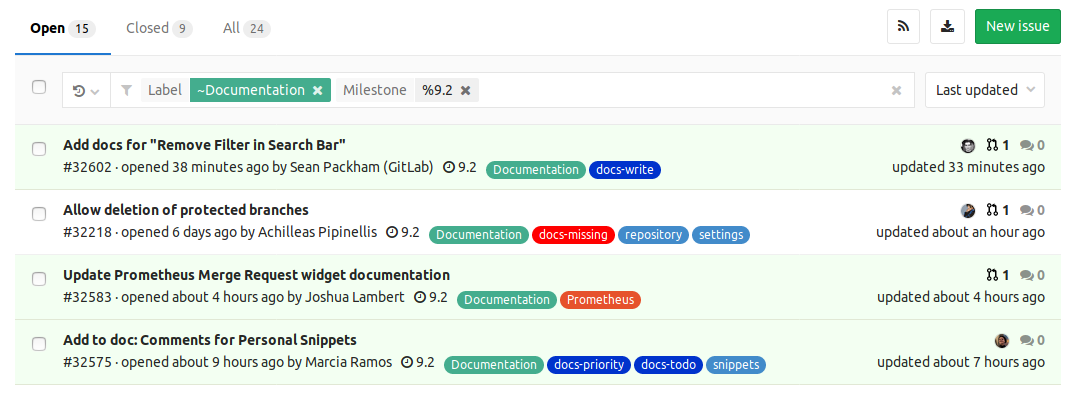The image size is (1073, 397).
Task: Subscribe via the RSS feed icon
Action: [903, 27]
